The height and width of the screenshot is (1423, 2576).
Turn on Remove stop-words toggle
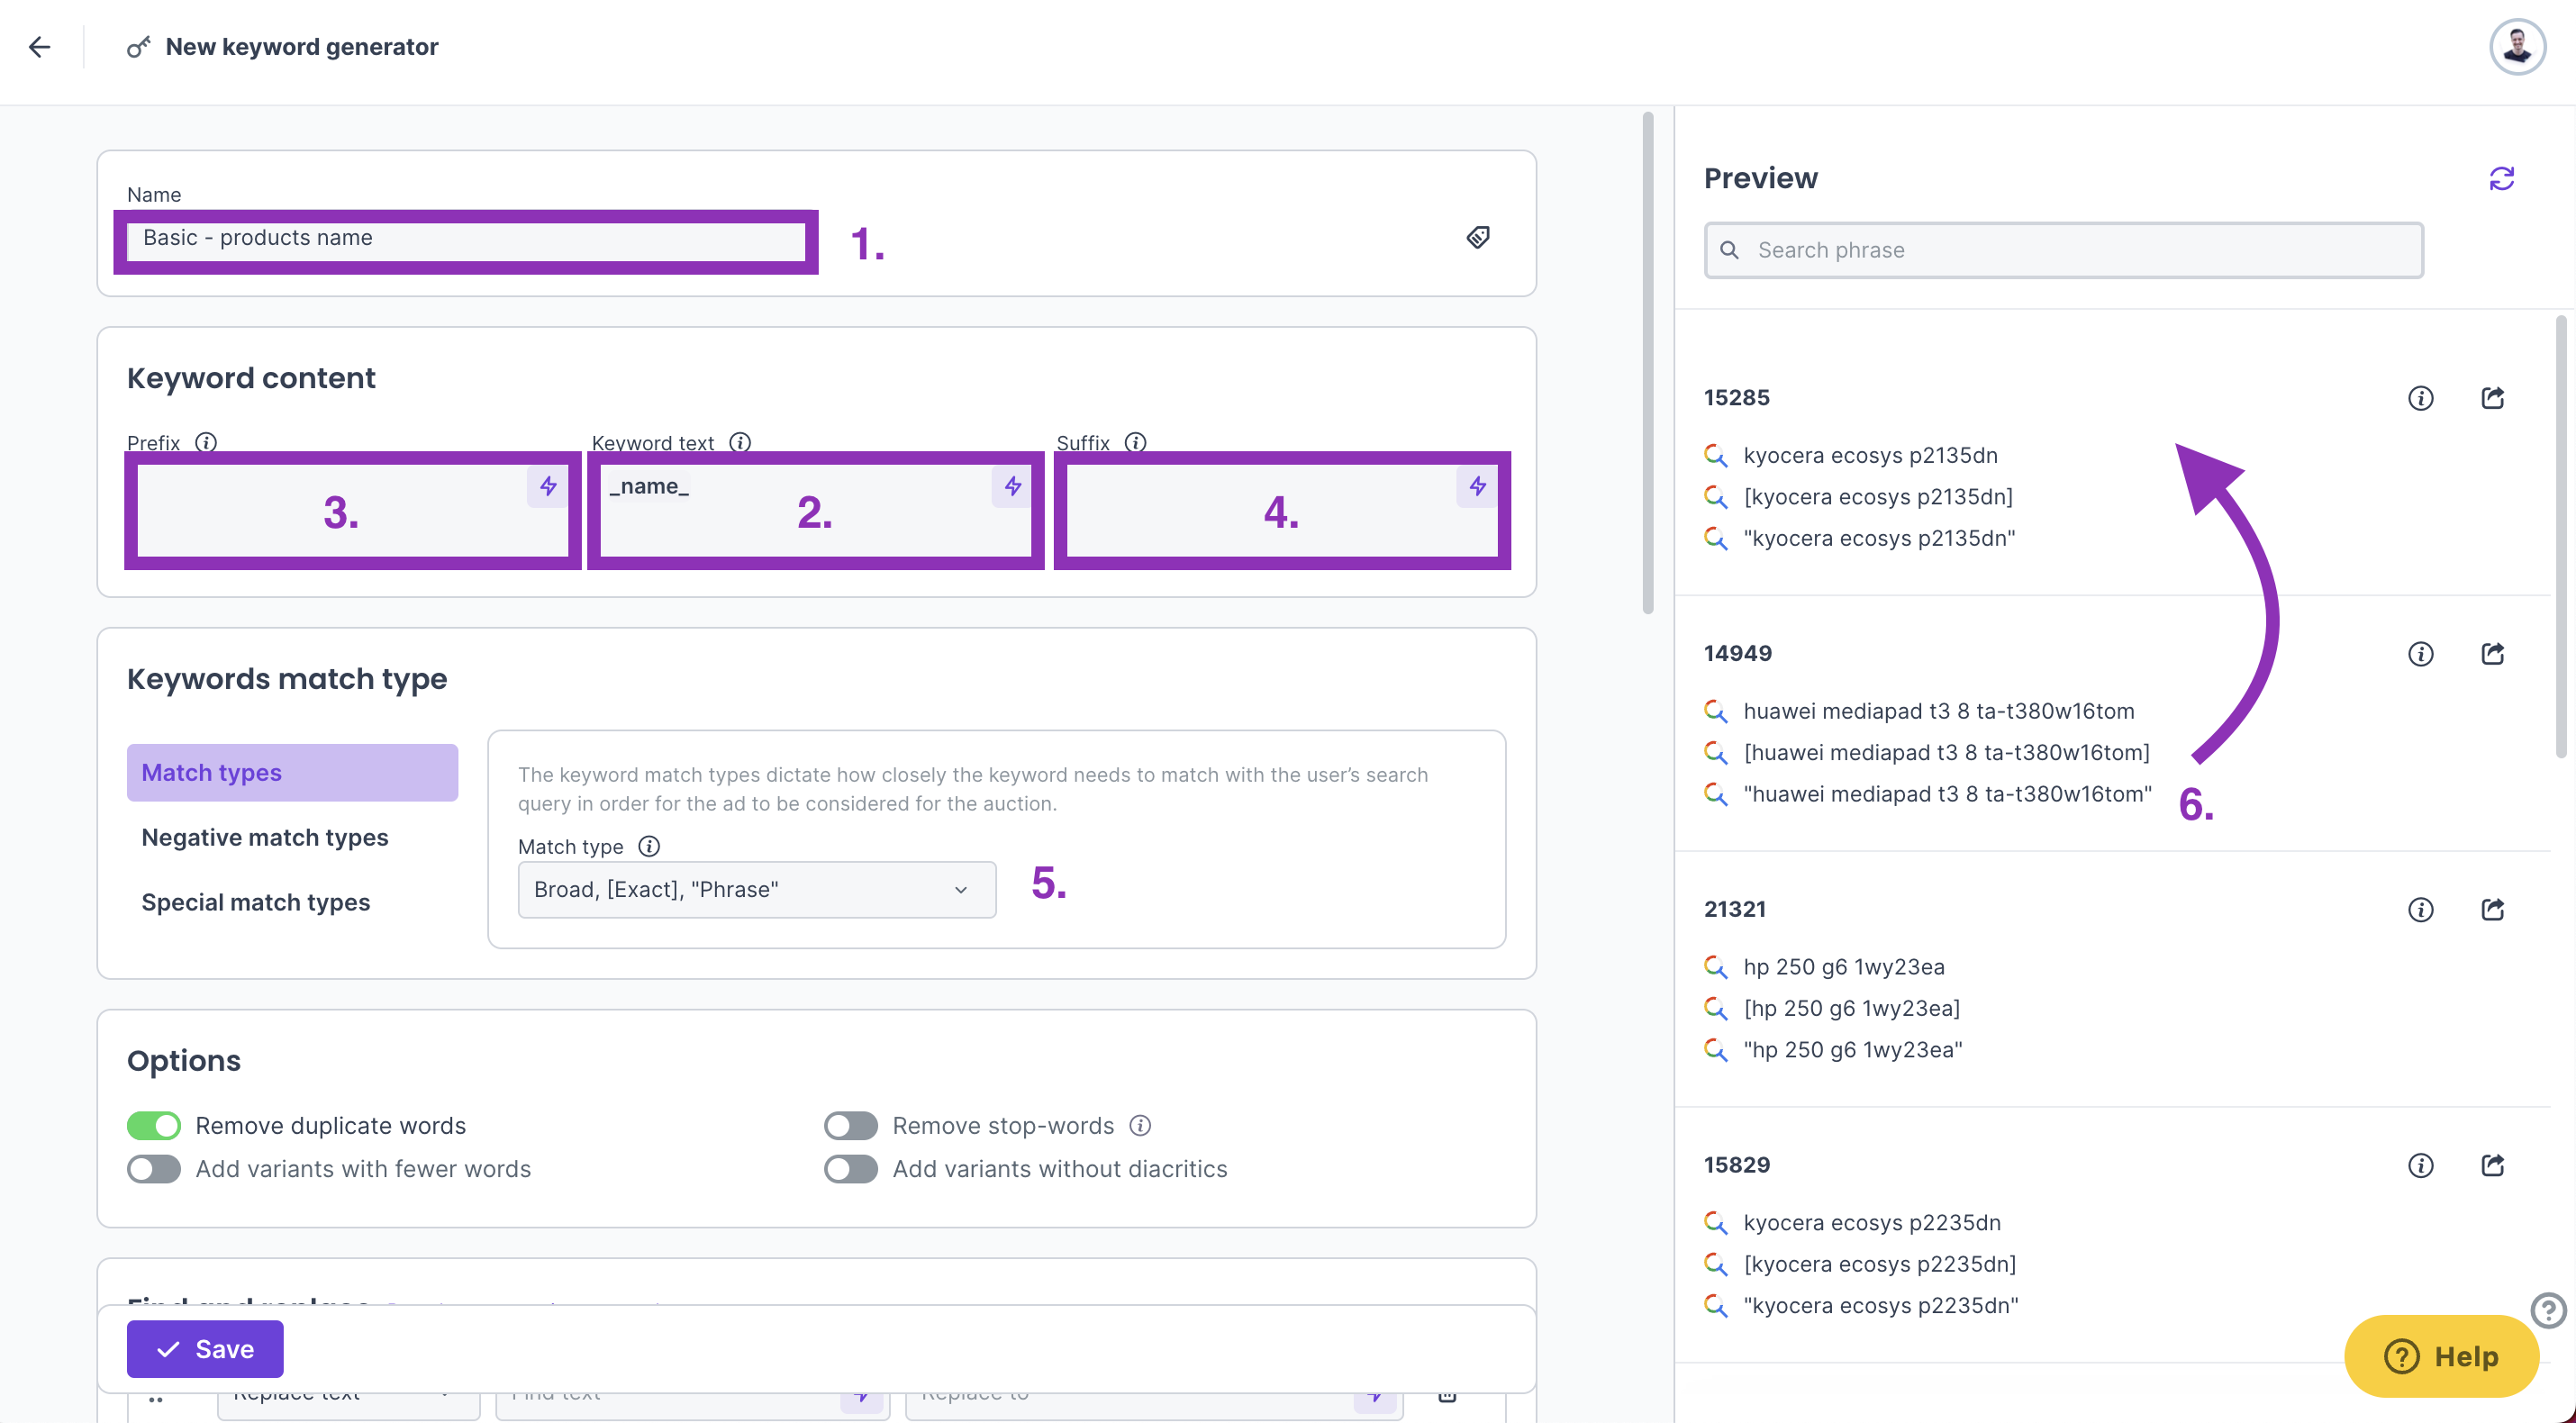pos(850,1125)
